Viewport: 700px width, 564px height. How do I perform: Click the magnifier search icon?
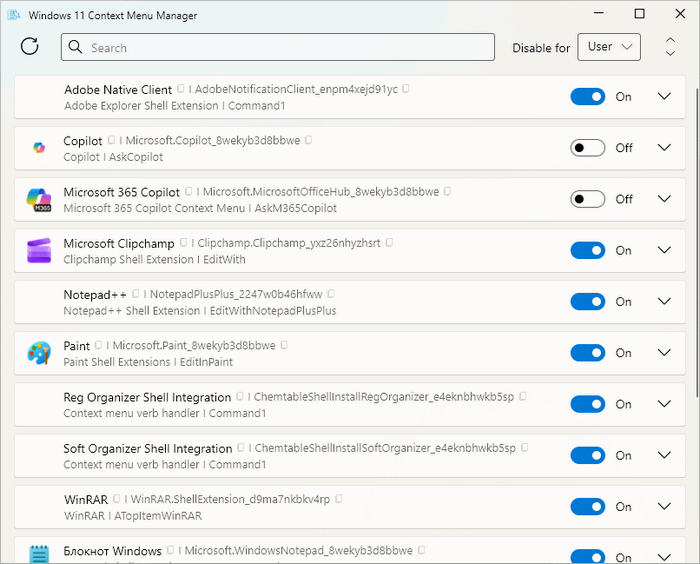(x=75, y=47)
